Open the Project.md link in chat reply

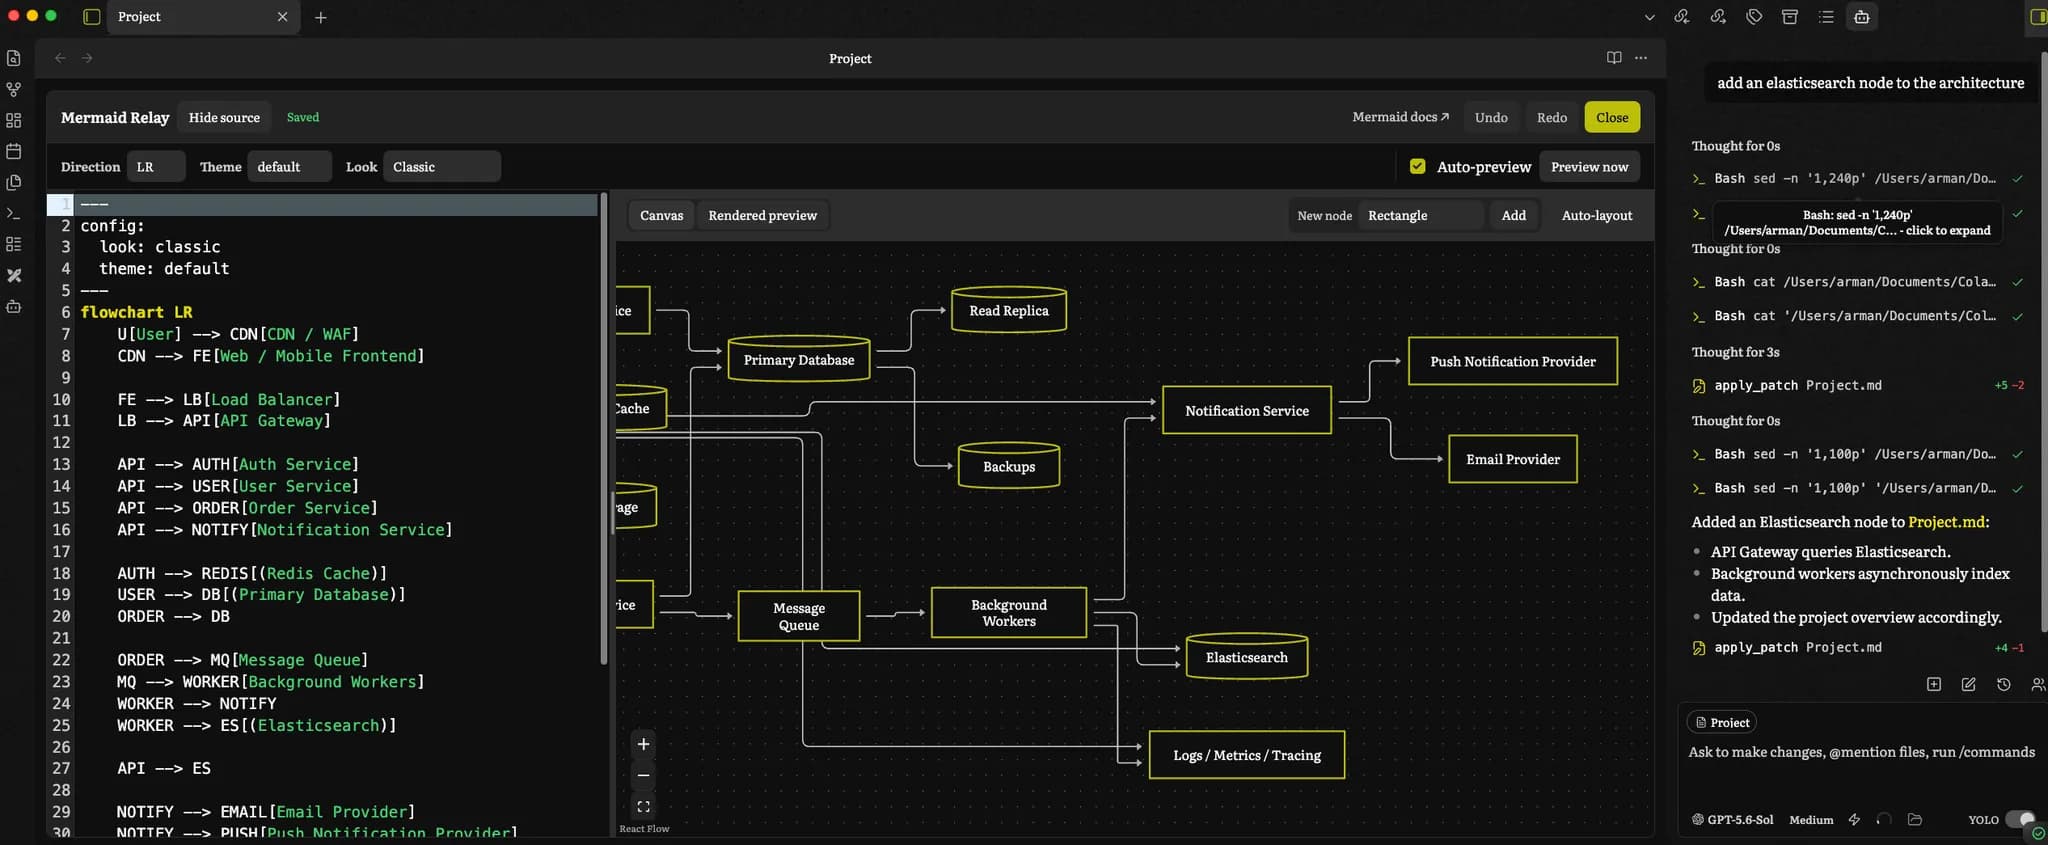click(1946, 522)
